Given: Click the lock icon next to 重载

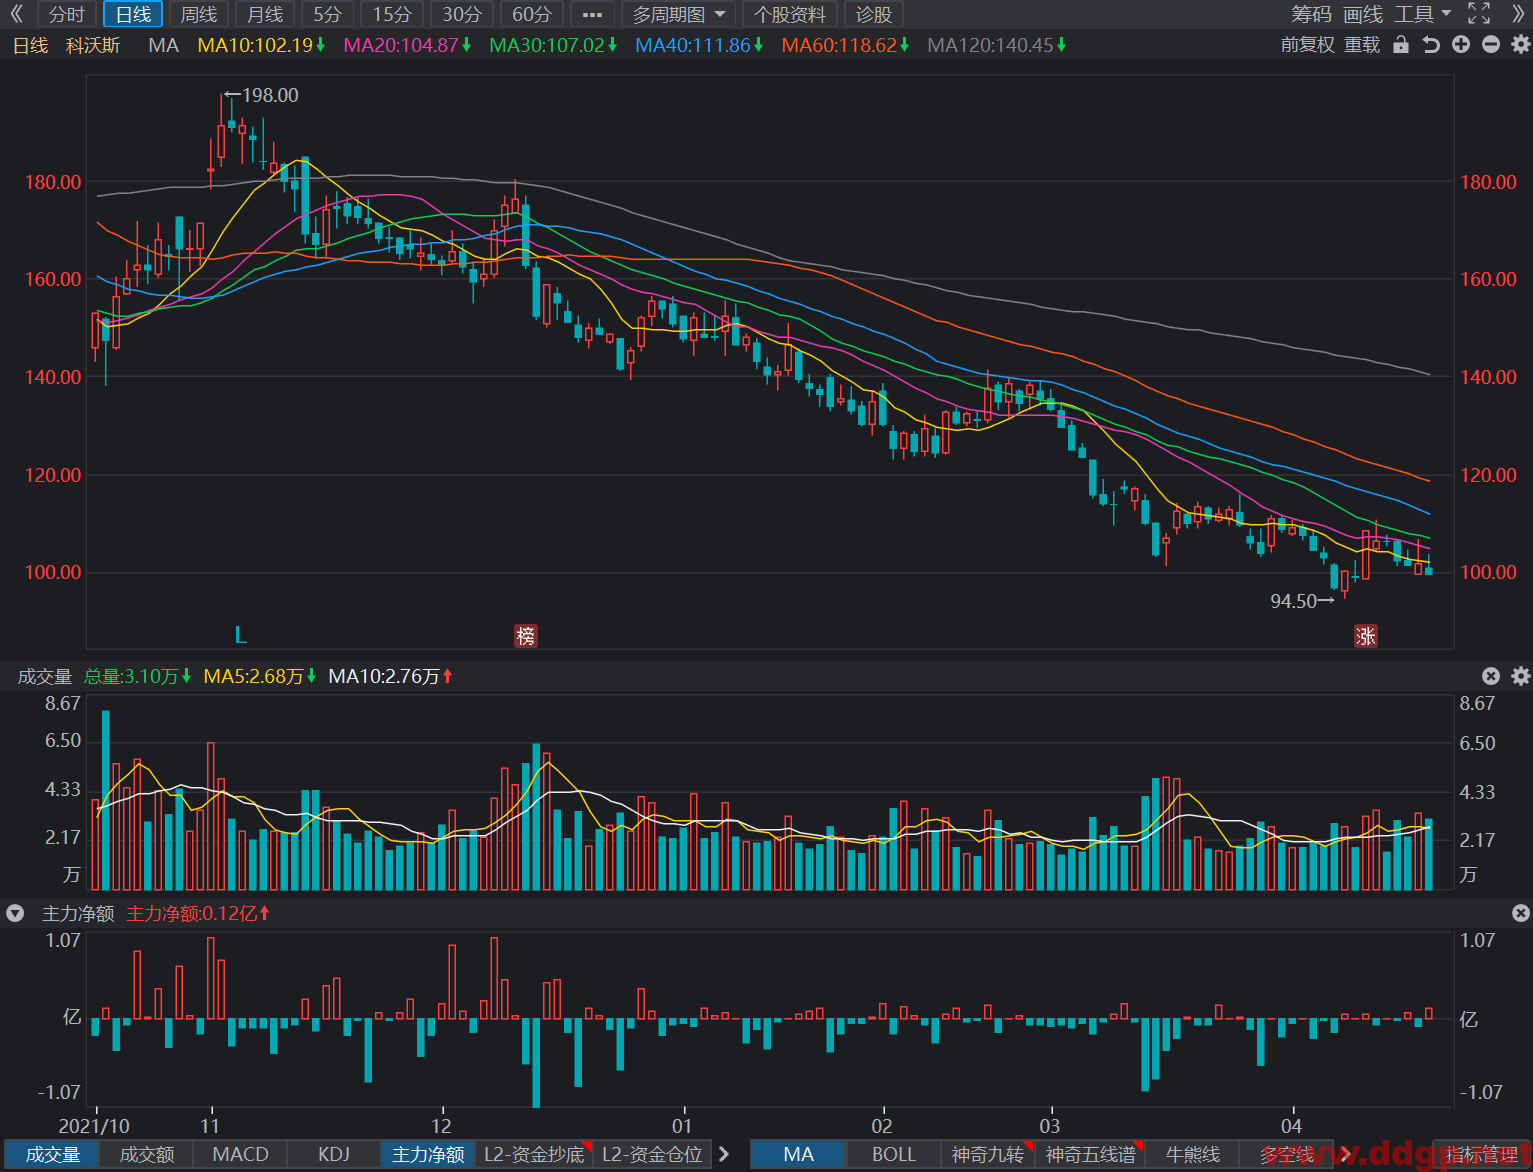Looking at the screenshot, I should coord(1401,45).
